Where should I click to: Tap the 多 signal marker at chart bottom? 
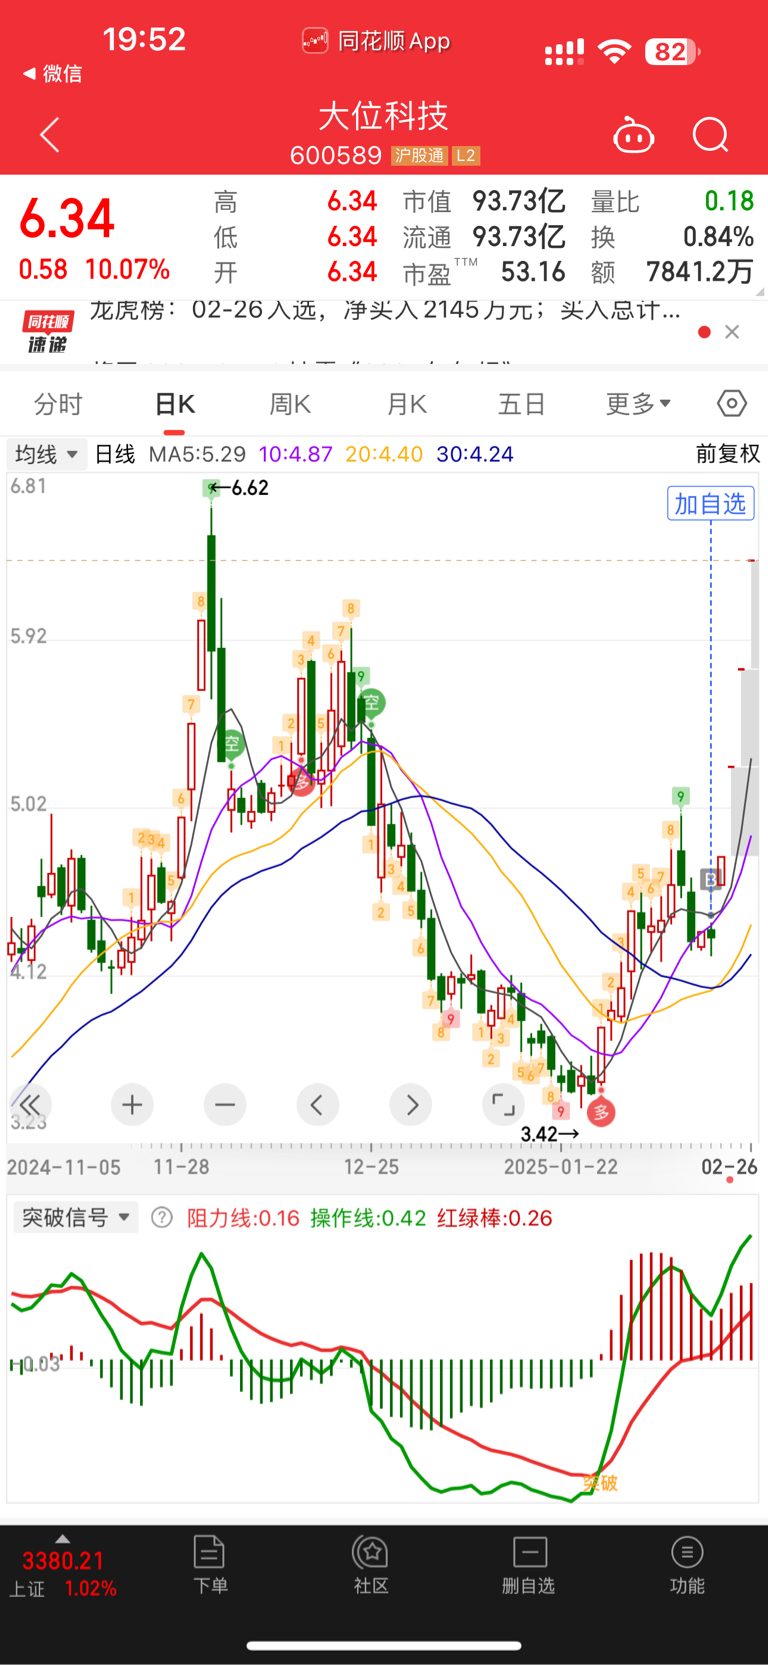[601, 1112]
